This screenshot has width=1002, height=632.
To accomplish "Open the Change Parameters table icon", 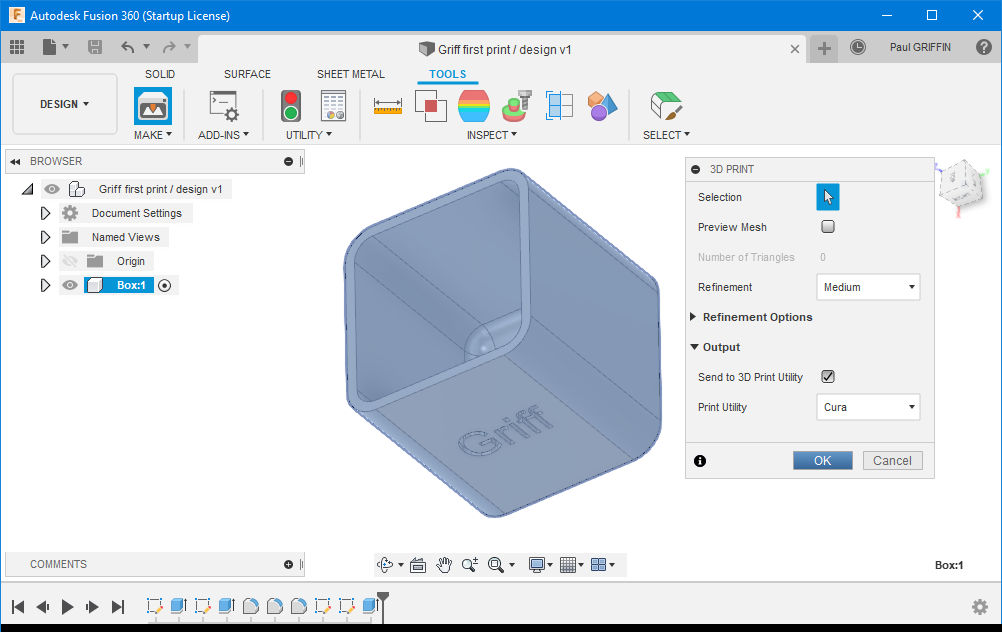I will [x=333, y=106].
